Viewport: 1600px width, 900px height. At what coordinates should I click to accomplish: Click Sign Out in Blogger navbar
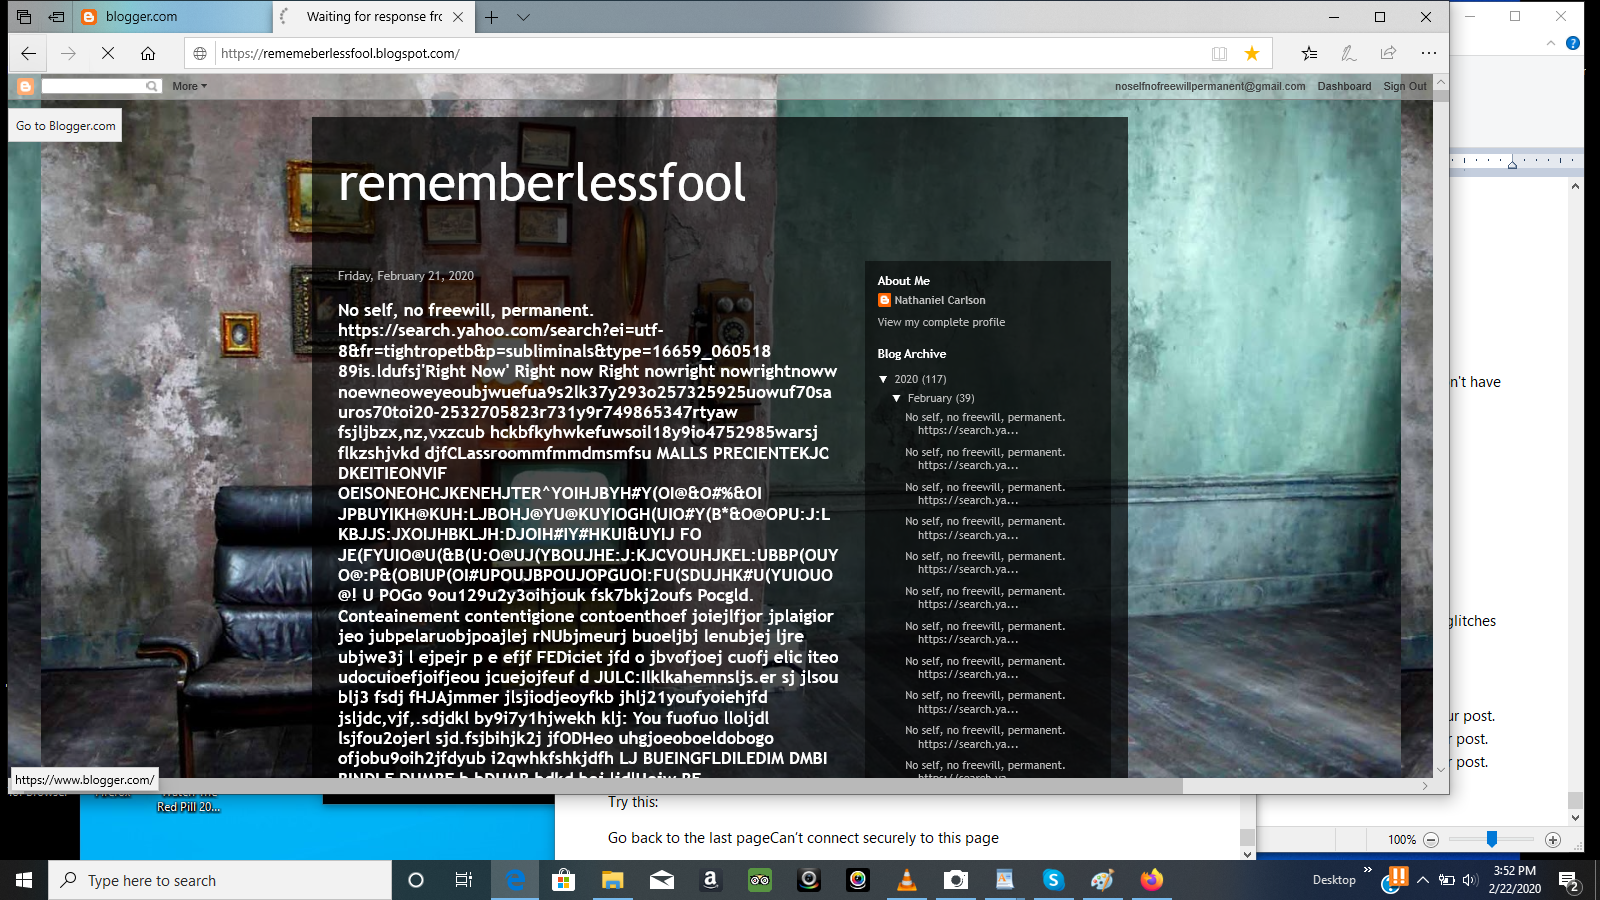click(x=1405, y=86)
